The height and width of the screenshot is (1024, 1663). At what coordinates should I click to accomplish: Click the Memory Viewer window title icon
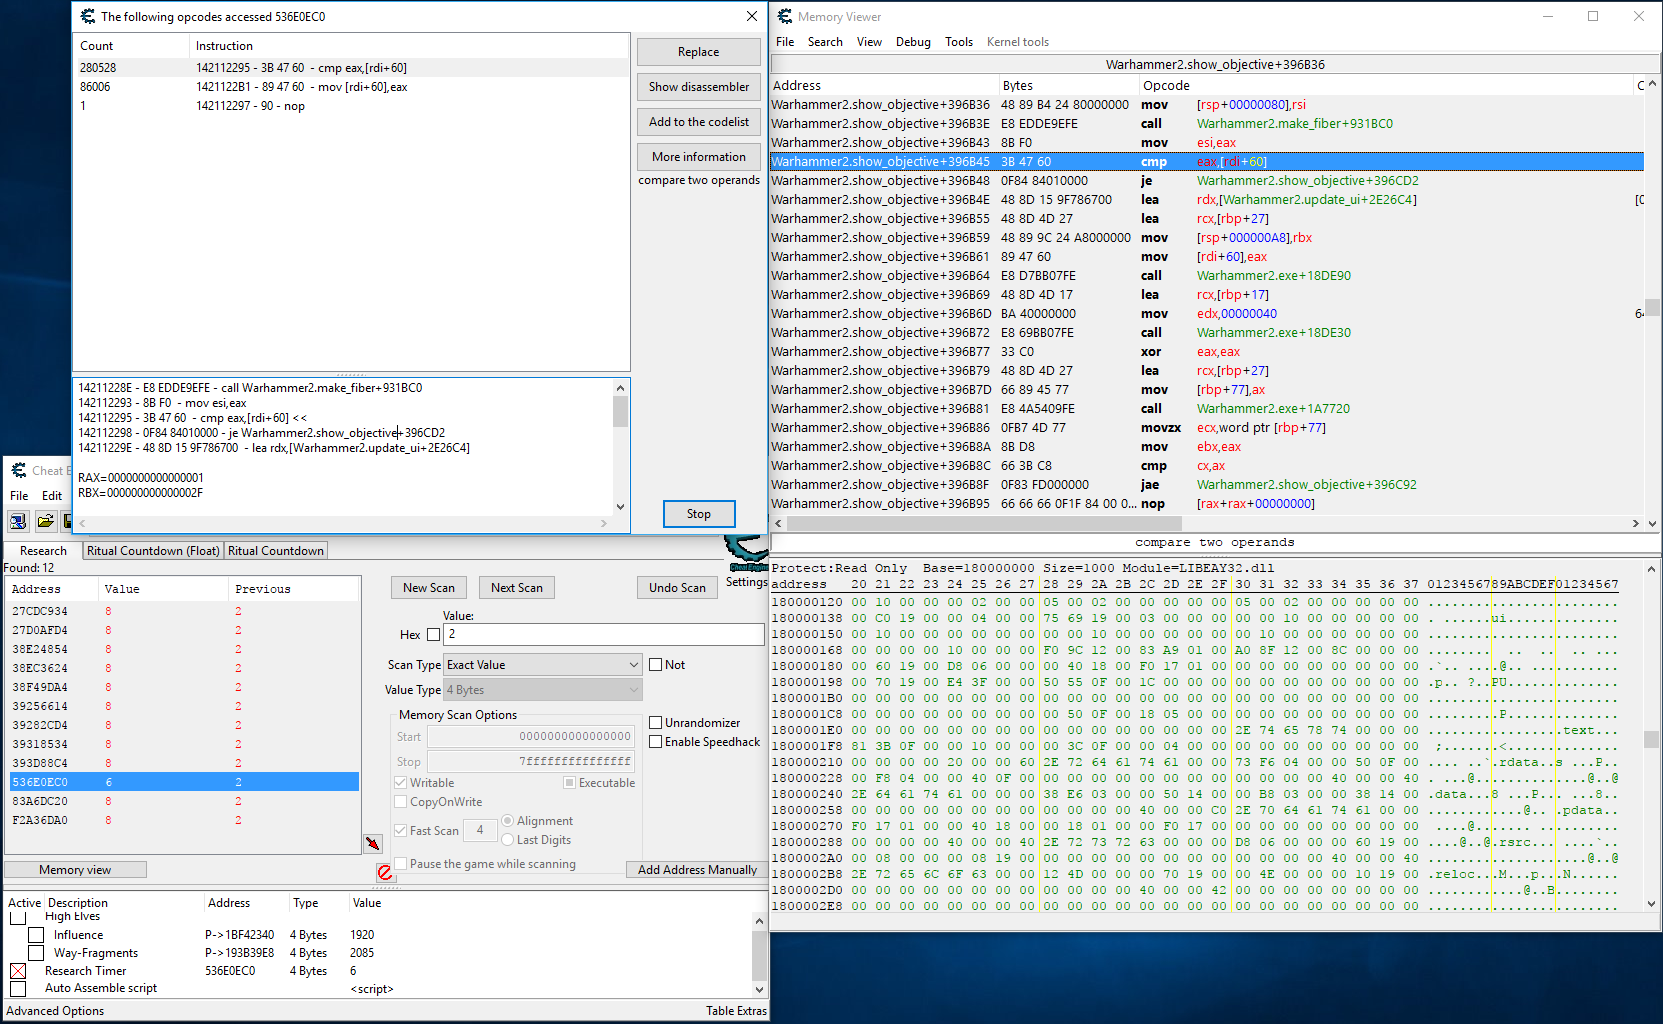pos(785,17)
